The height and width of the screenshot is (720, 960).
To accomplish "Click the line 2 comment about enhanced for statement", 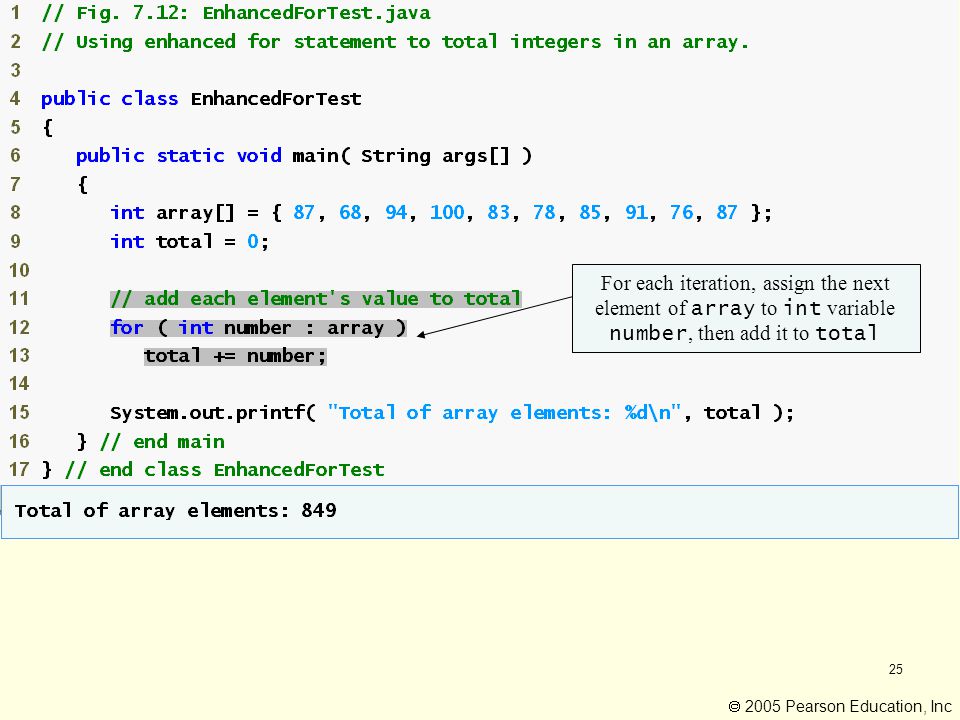I will click(x=395, y=42).
